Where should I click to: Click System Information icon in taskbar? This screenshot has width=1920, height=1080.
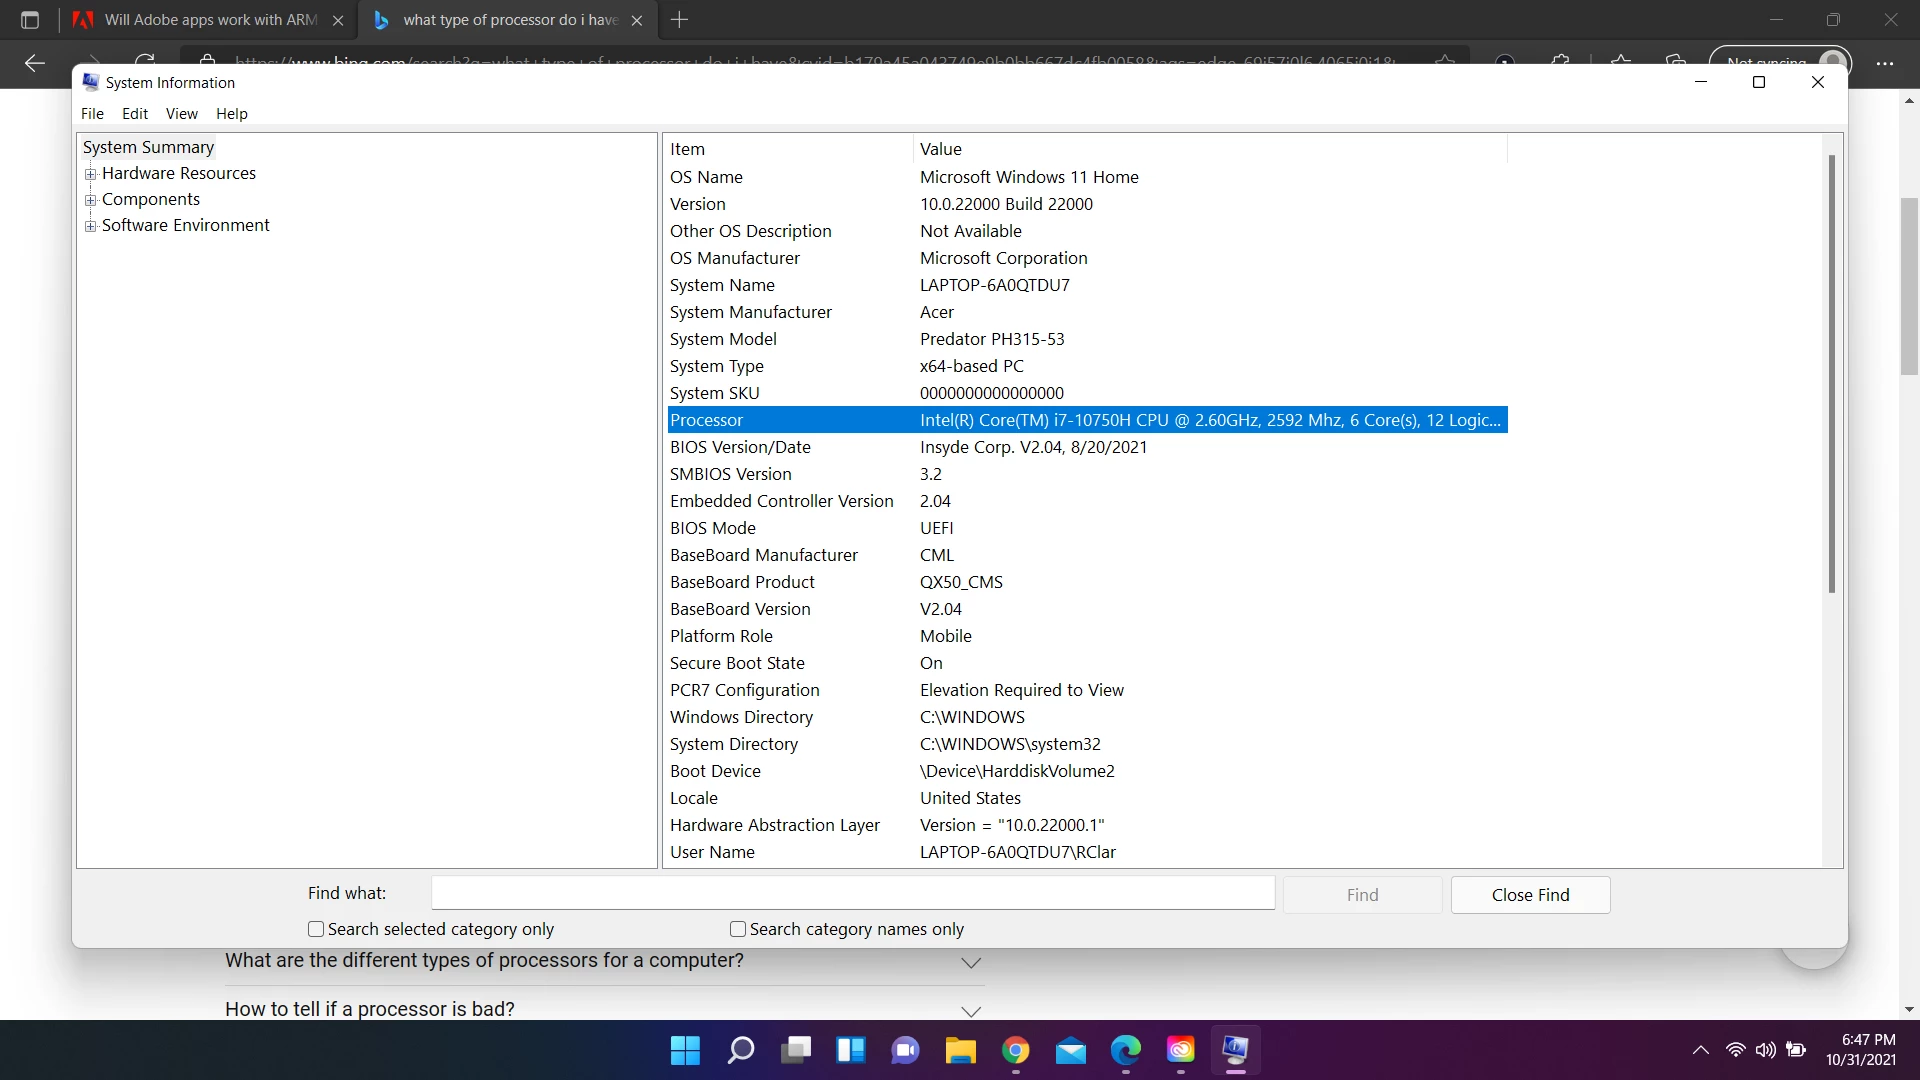[1236, 1050]
